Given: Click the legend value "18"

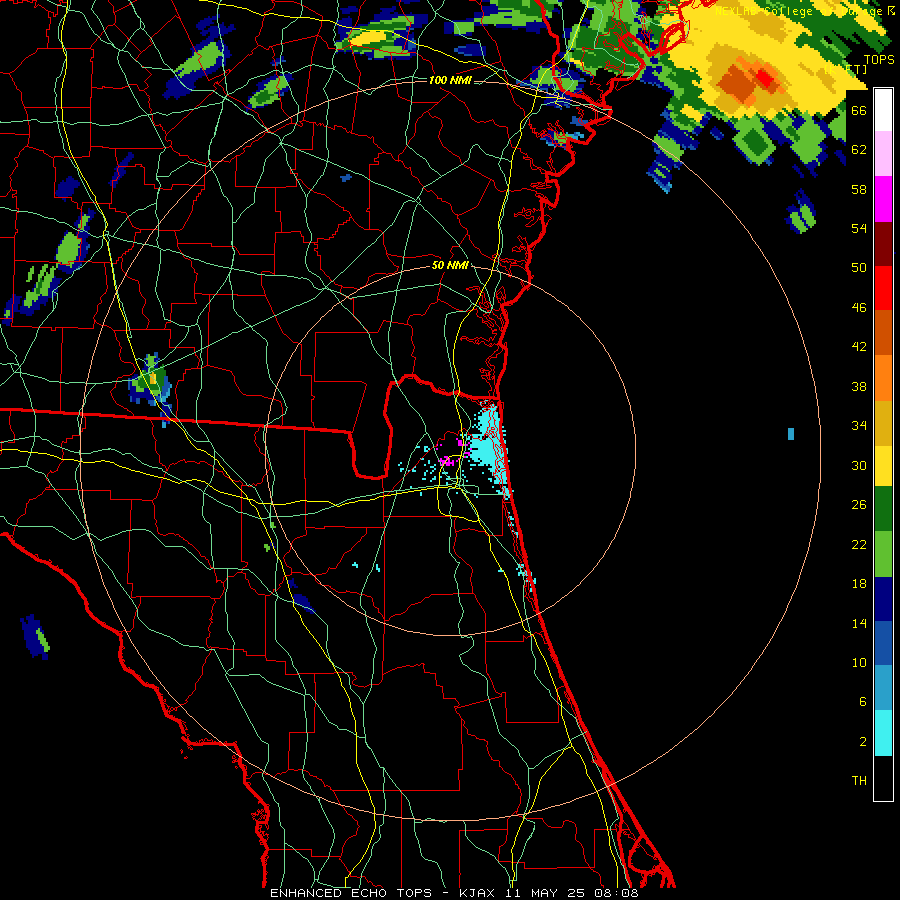Looking at the screenshot, I should coord(859,584).
